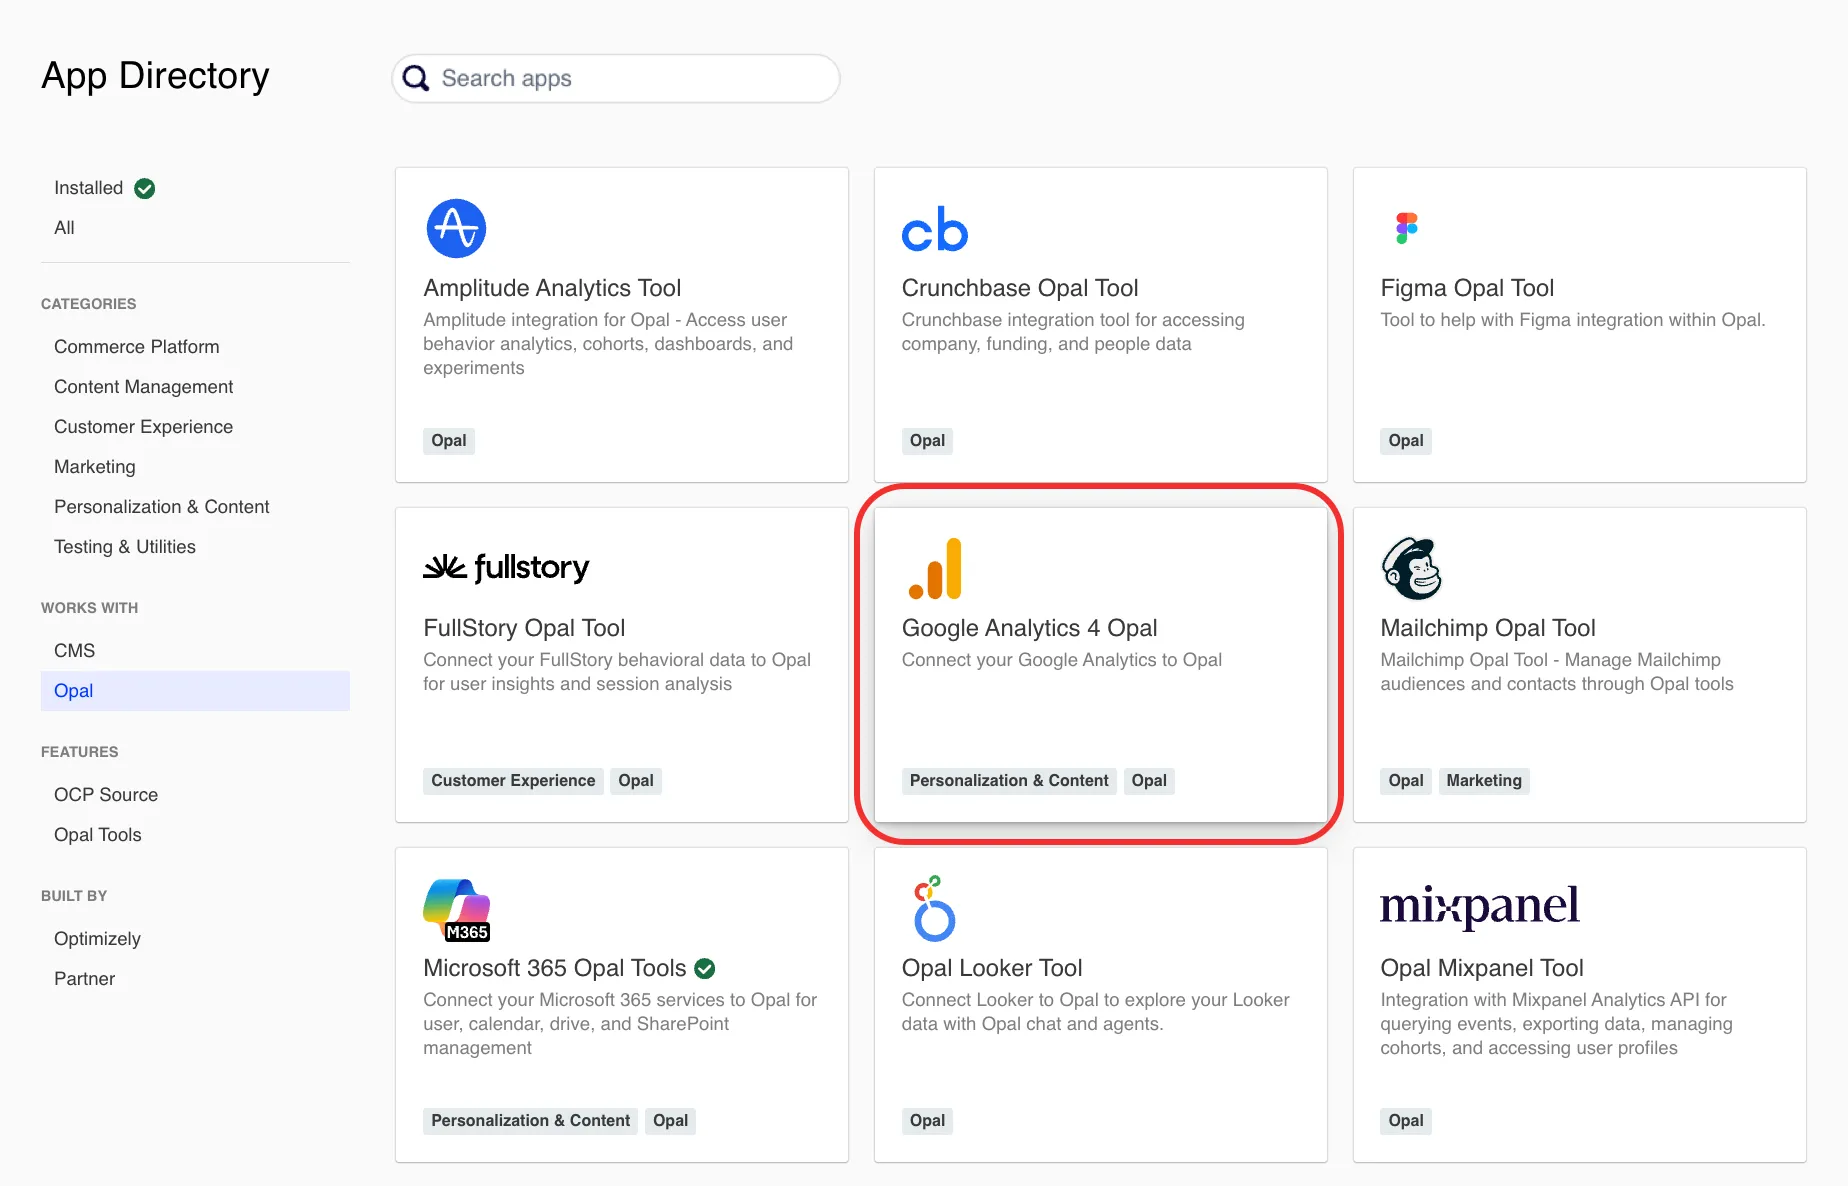Filter by Marketing category in sidebar
This screenshot has width=1848, height=1186.
coord(95,467)
